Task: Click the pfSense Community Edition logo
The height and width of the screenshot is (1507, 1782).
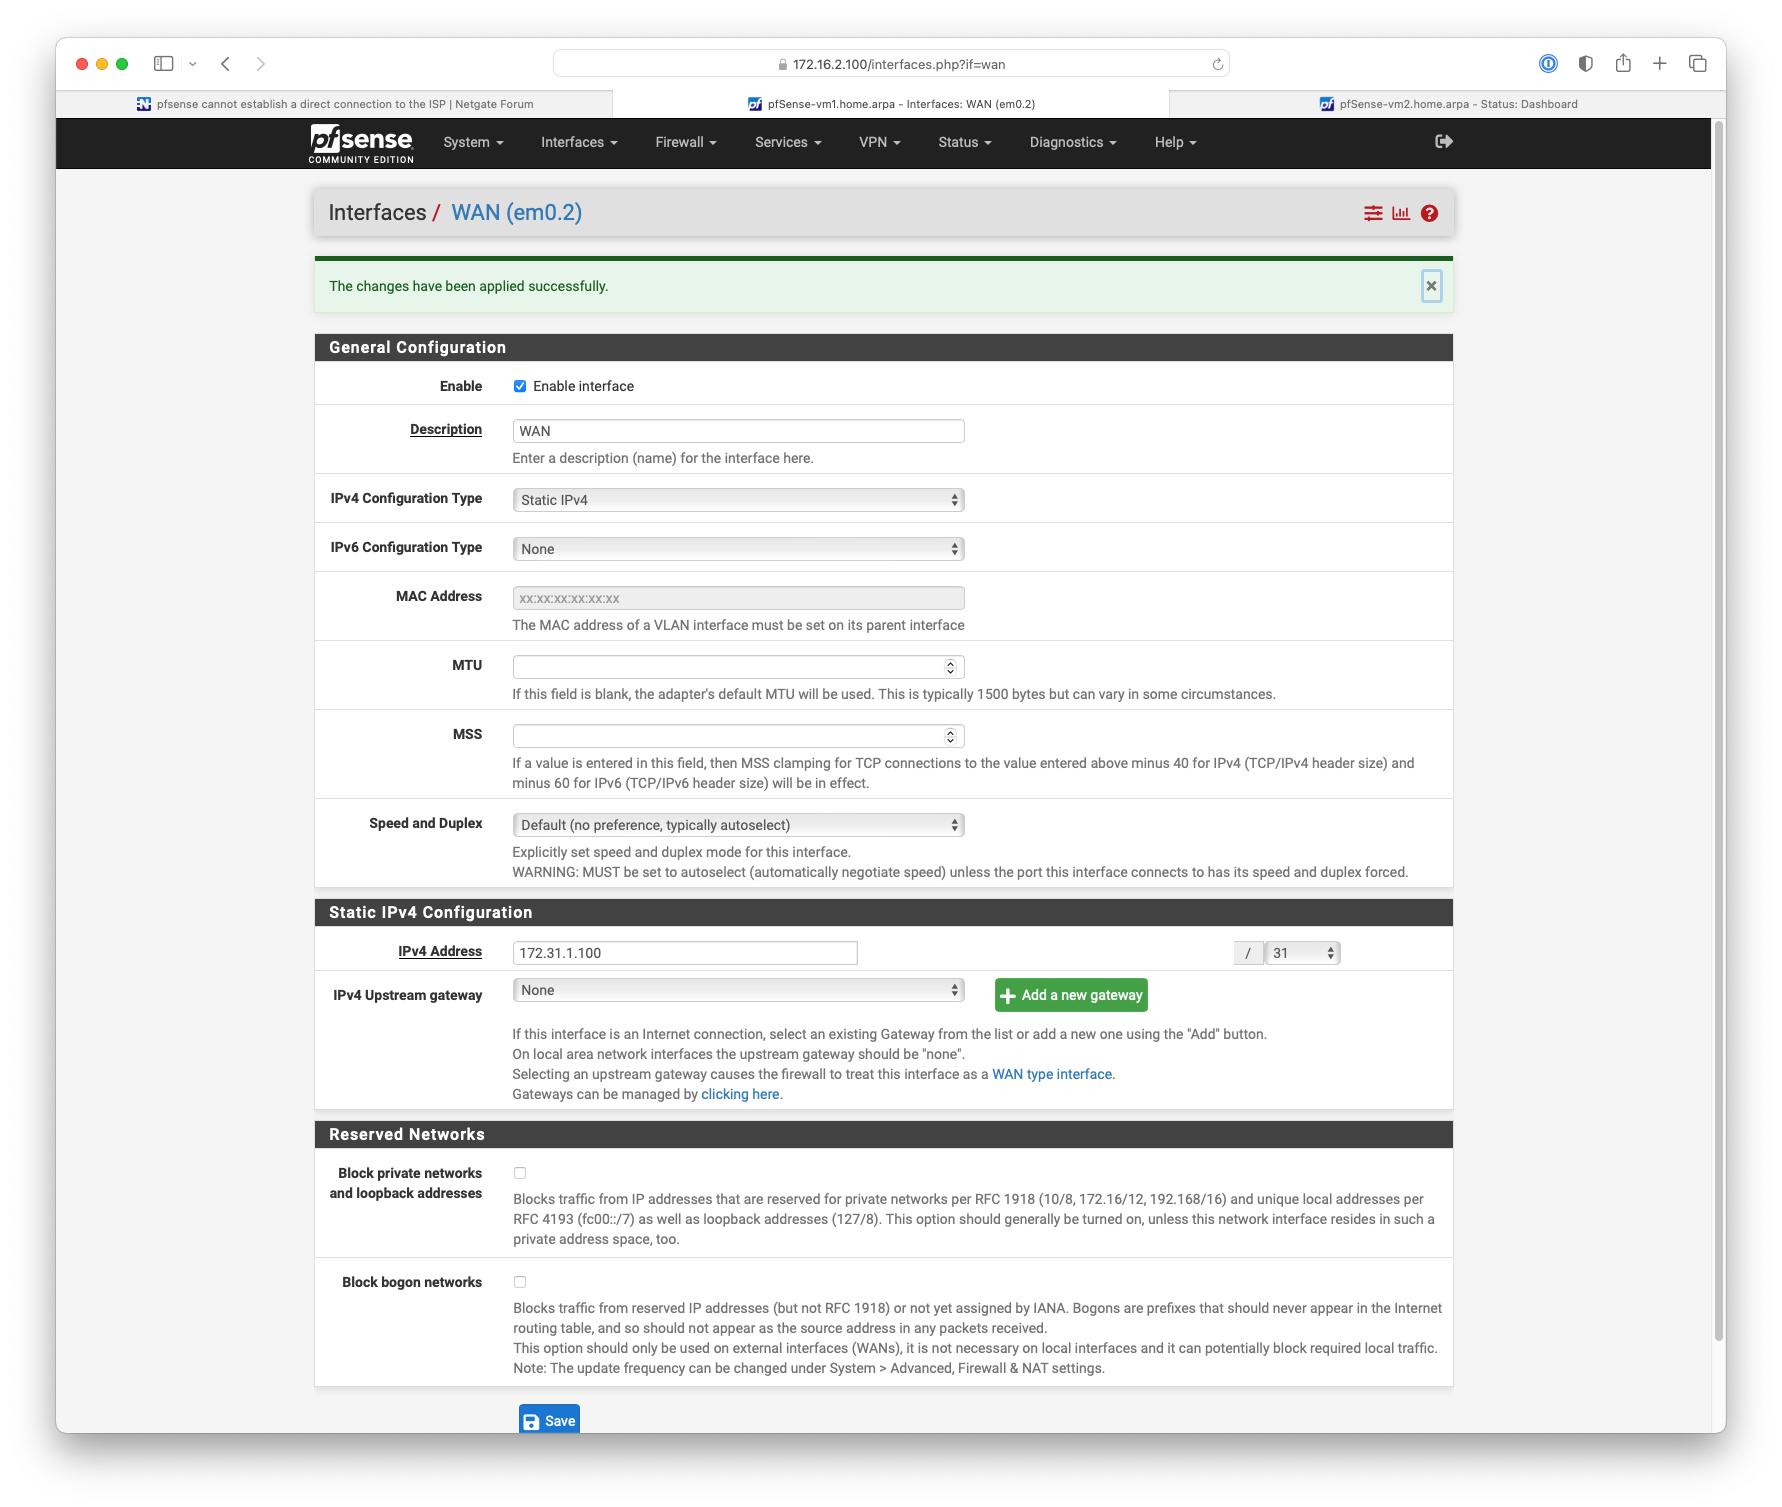Action: coord(361,144)
